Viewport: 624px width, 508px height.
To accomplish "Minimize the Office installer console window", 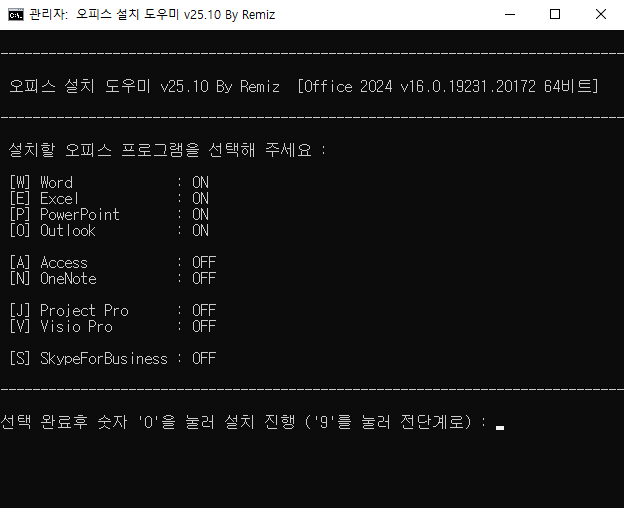I will pyautogui.click(x=508, y=15).
